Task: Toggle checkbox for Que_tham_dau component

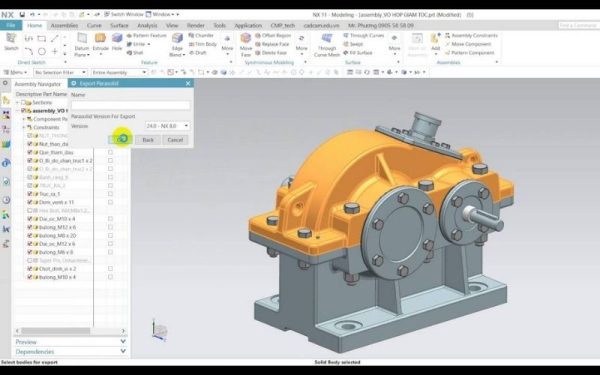Action: (x=29, y=152)
